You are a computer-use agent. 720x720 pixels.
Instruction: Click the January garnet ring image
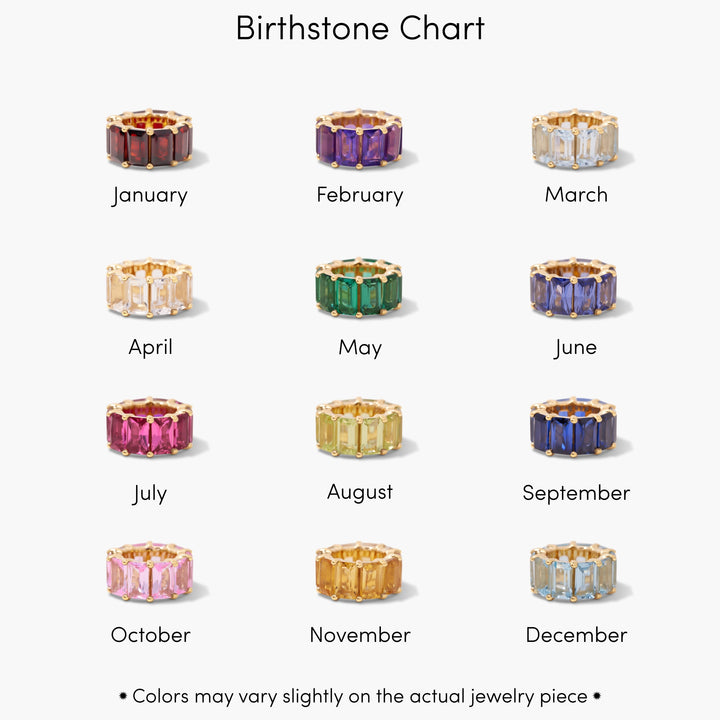(x=149, y=139)
